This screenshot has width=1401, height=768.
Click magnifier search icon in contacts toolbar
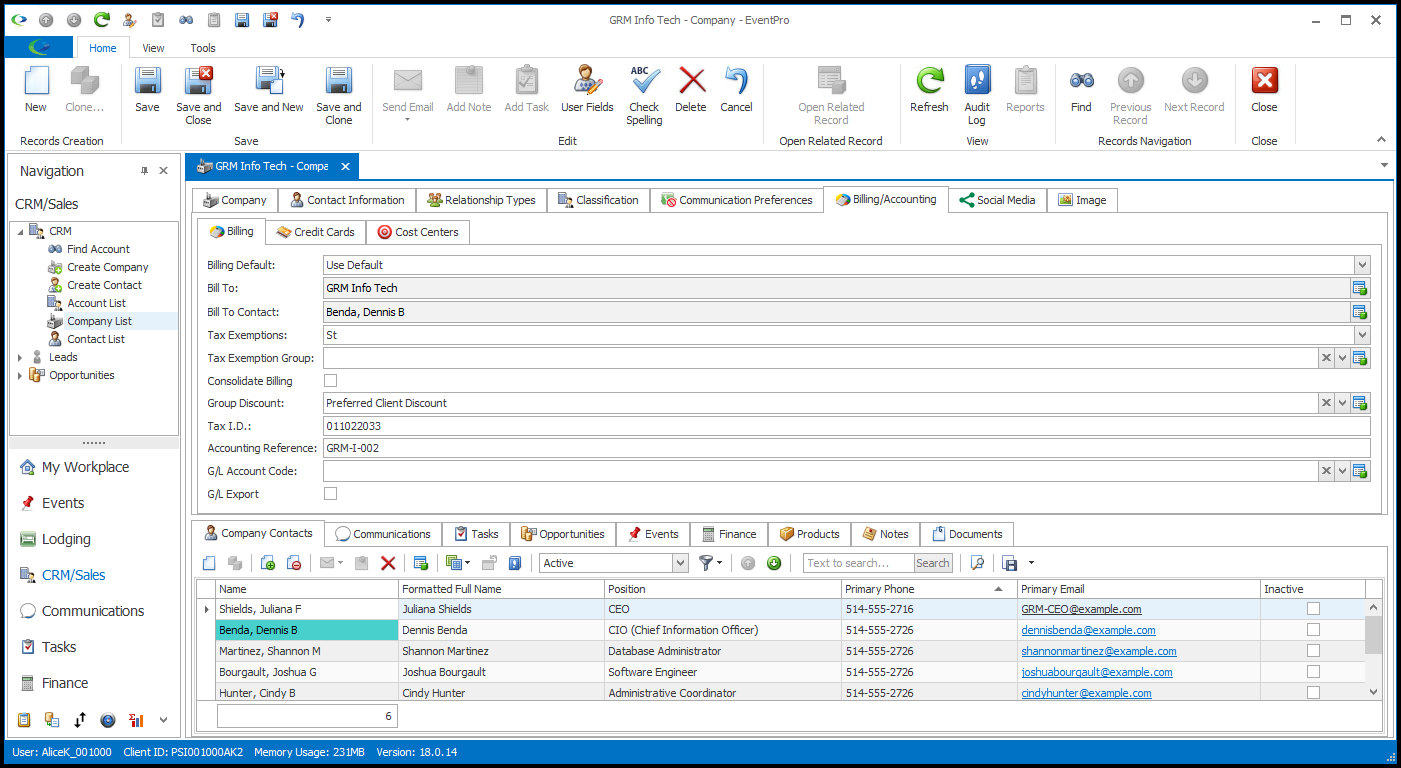tap(977, 563)
